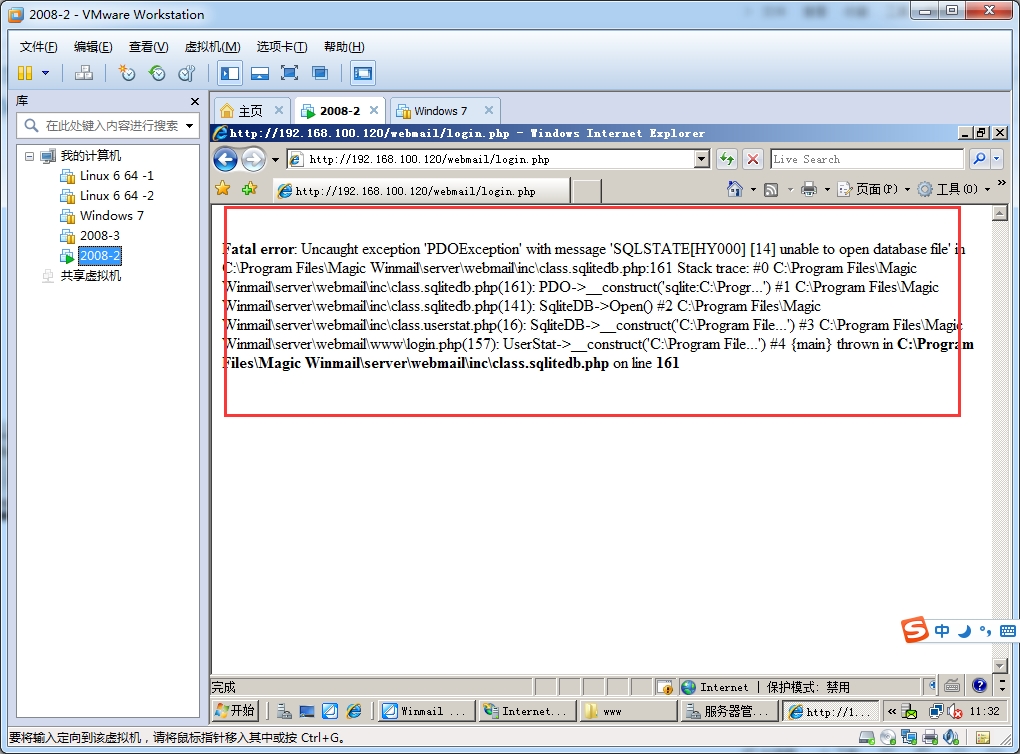Image resolution: width=1020 pixels, height=754 pixels.
Task: Click the IE Print icon
Action: click(x=809, y=189)
